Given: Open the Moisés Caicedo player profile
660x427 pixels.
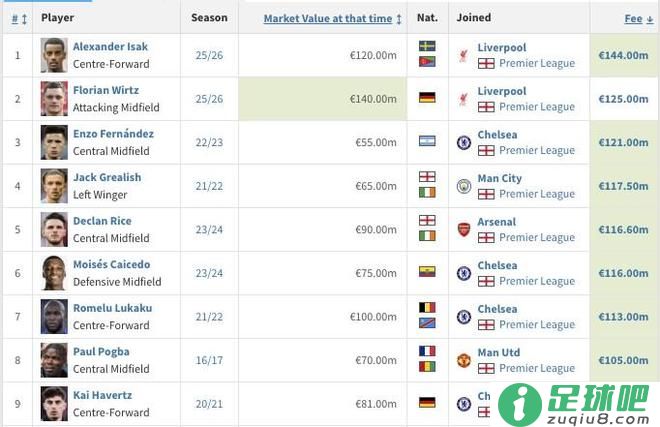Looking at the screenshot, I should [x=112, y=265].
